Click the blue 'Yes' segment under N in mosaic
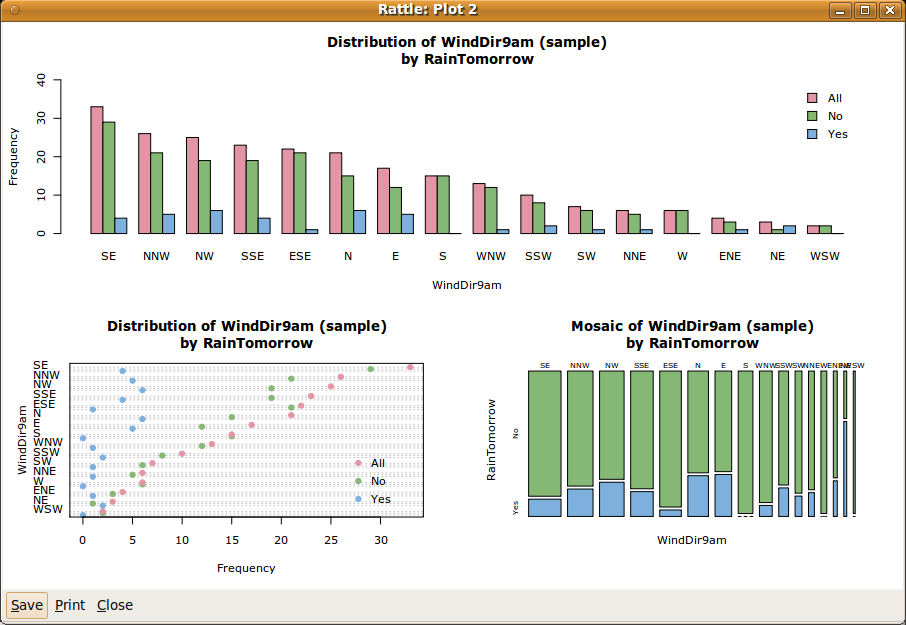This screenshot has width=906, height=625. (x=697, y=497)
